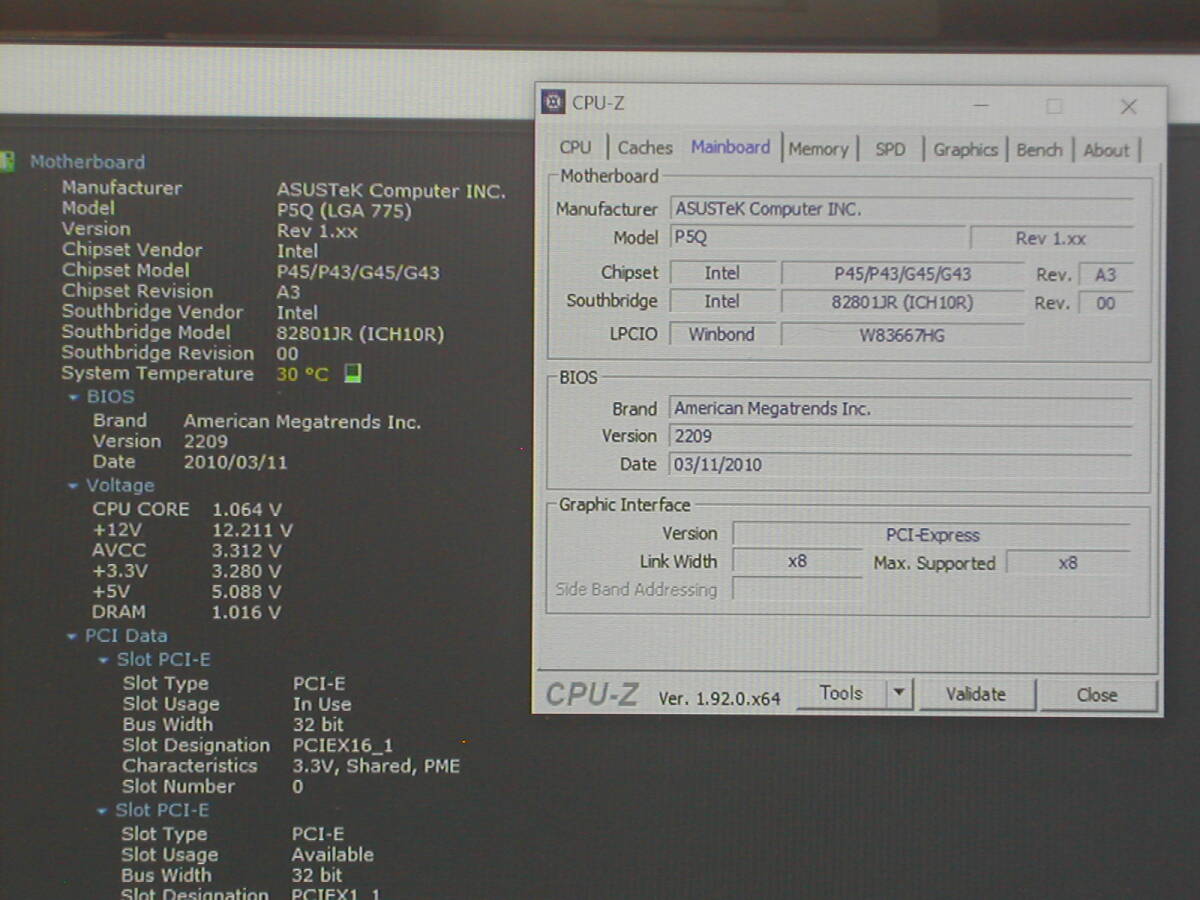Image resolution: width=1200 pixels, height=900 pixels.
Task: Collapse the second Slot PCI-E node
Action: pyautogui.click(x=103, y=811)
